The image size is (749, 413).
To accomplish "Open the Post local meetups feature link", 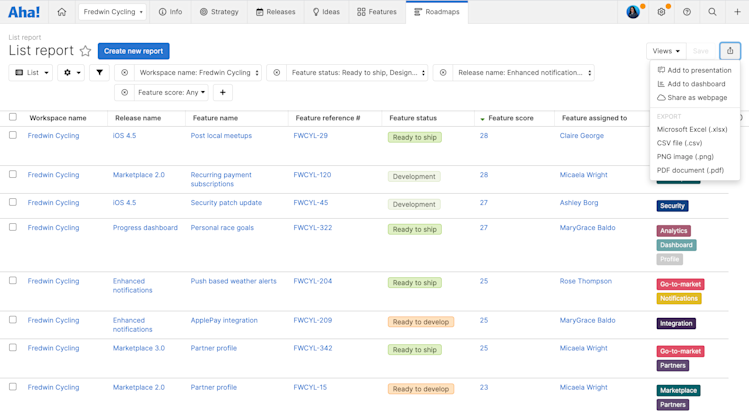I will [221, 136].
